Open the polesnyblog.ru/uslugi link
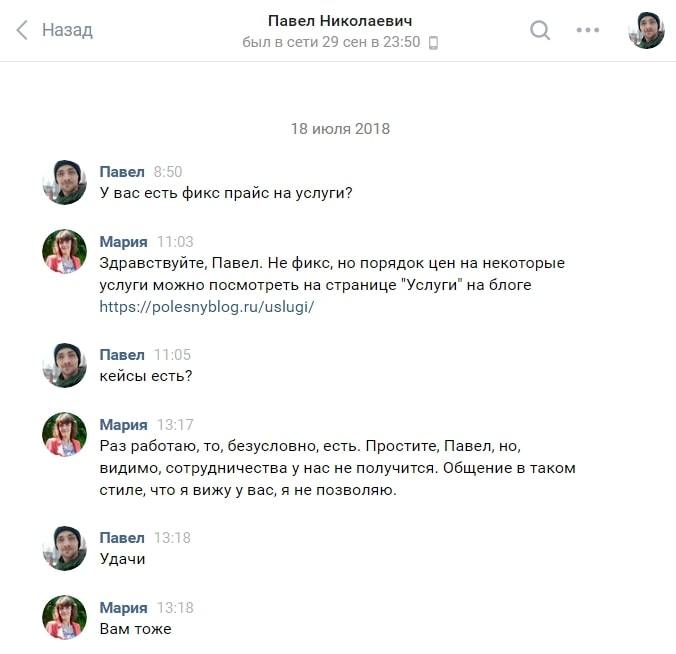Viewport: 676px width, 654px height. (x=207, y=307)
